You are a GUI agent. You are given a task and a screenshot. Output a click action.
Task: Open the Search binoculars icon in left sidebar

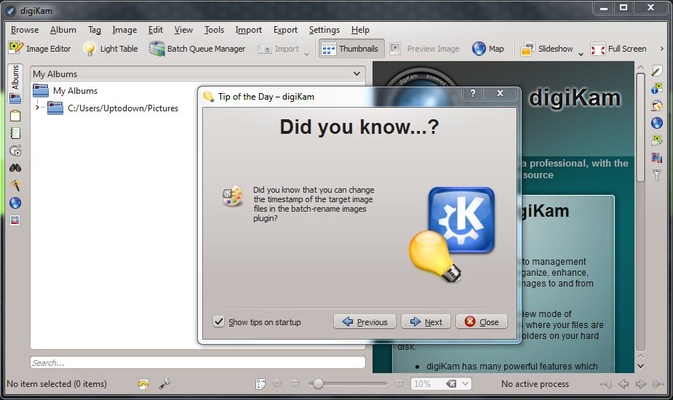pyautogui.click(x=15, y=168)
